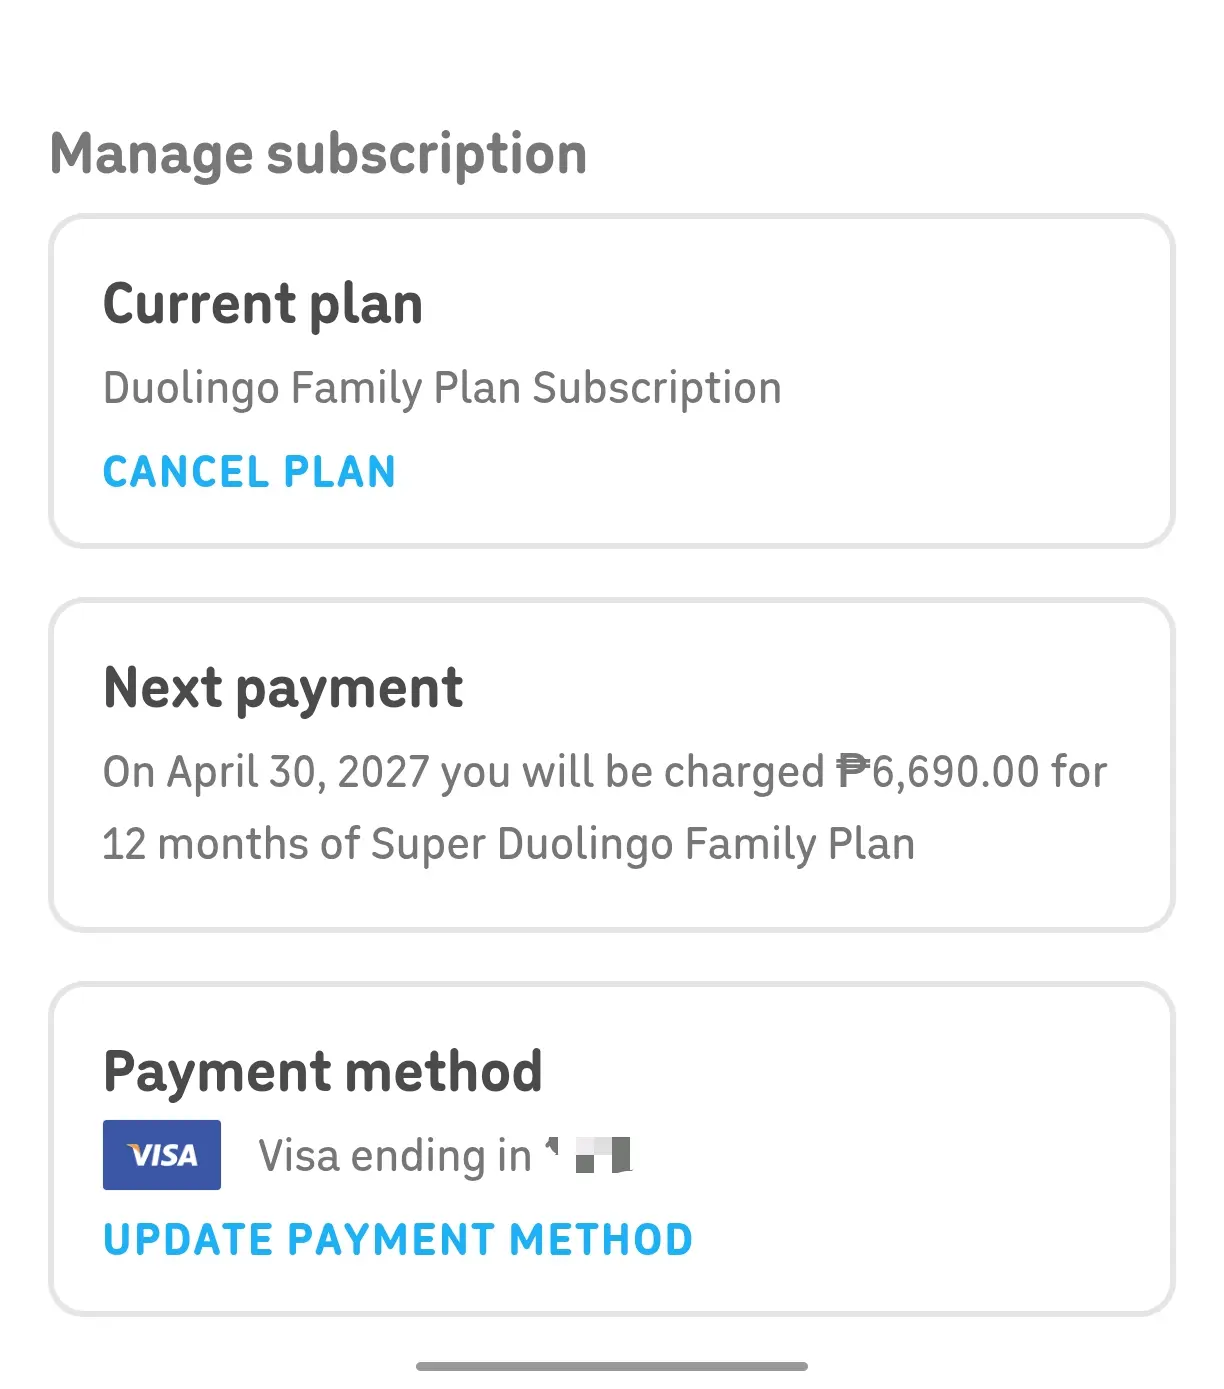Tap the CANCEL PLAN link
The height and width of the screenshot is (1389, 1224).
point(249,472)
